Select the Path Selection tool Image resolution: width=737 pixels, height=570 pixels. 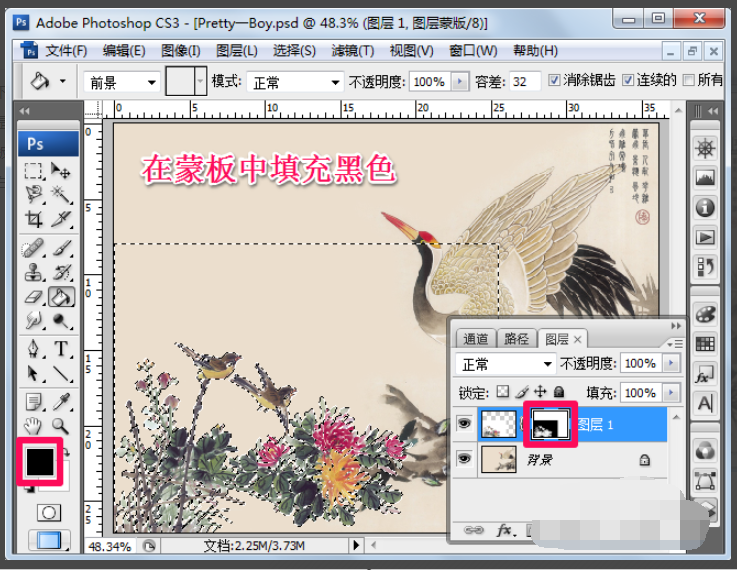pos(33,374)
